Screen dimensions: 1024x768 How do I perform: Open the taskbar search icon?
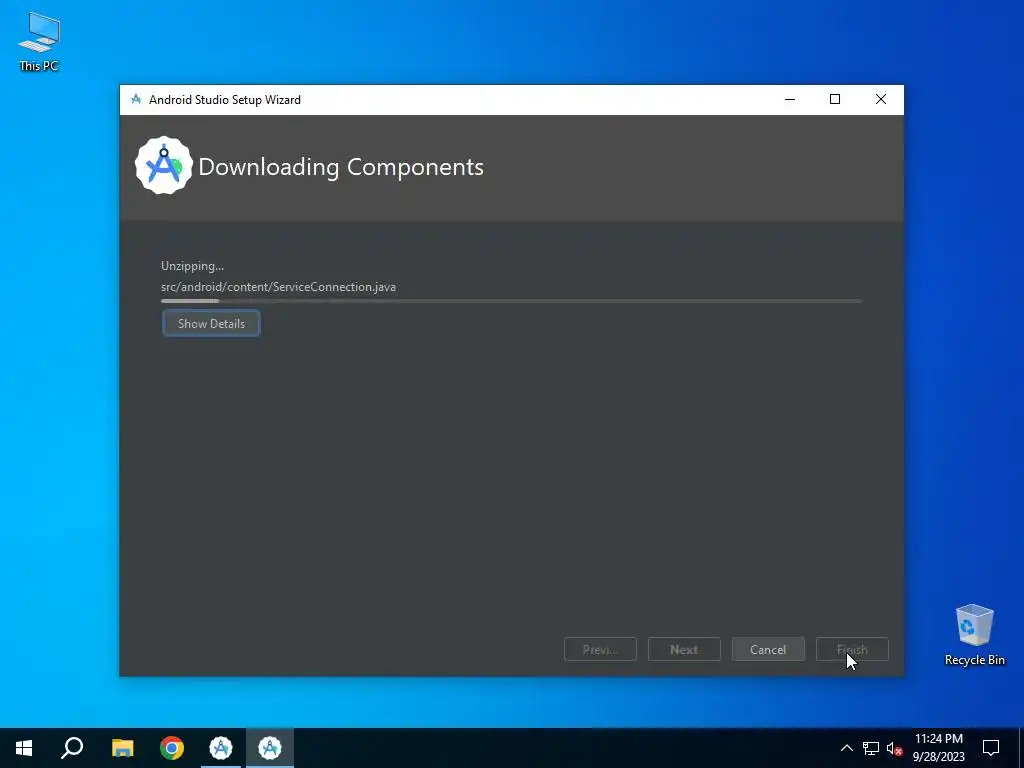pos(72,748)
